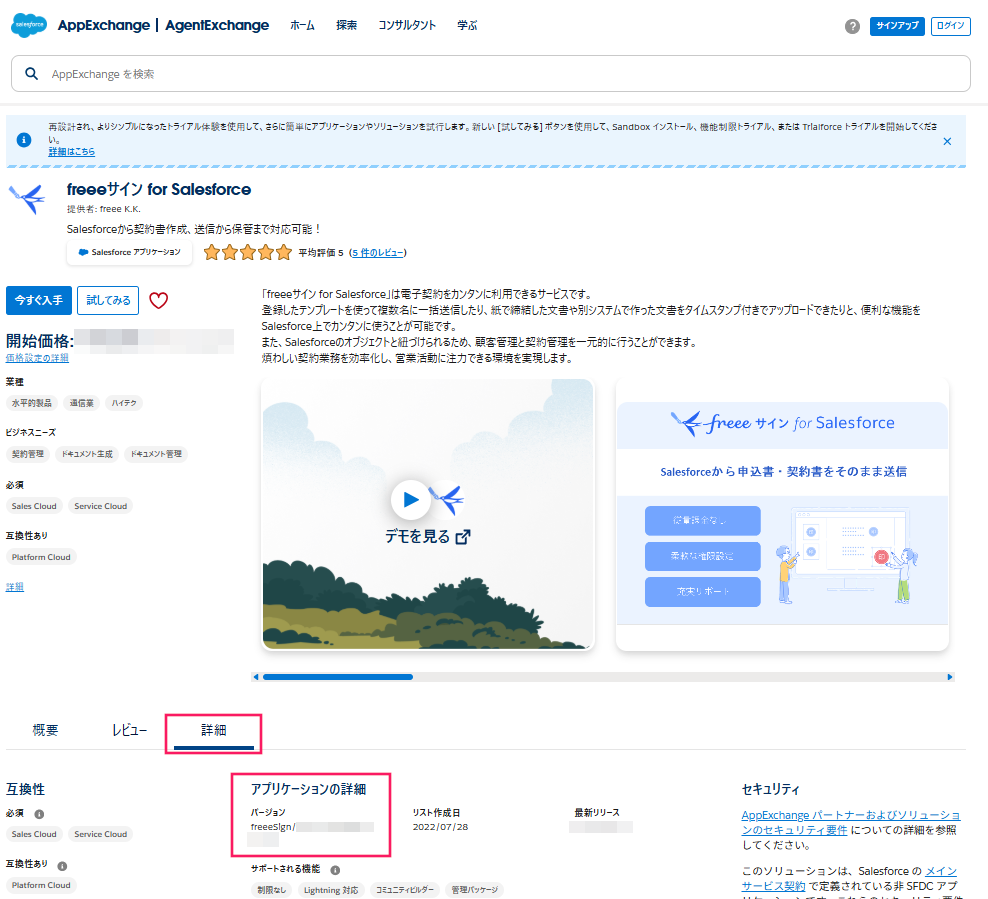Add app to favorites heart icon
This screenshot has width=988, height=899.
point(158,301)
